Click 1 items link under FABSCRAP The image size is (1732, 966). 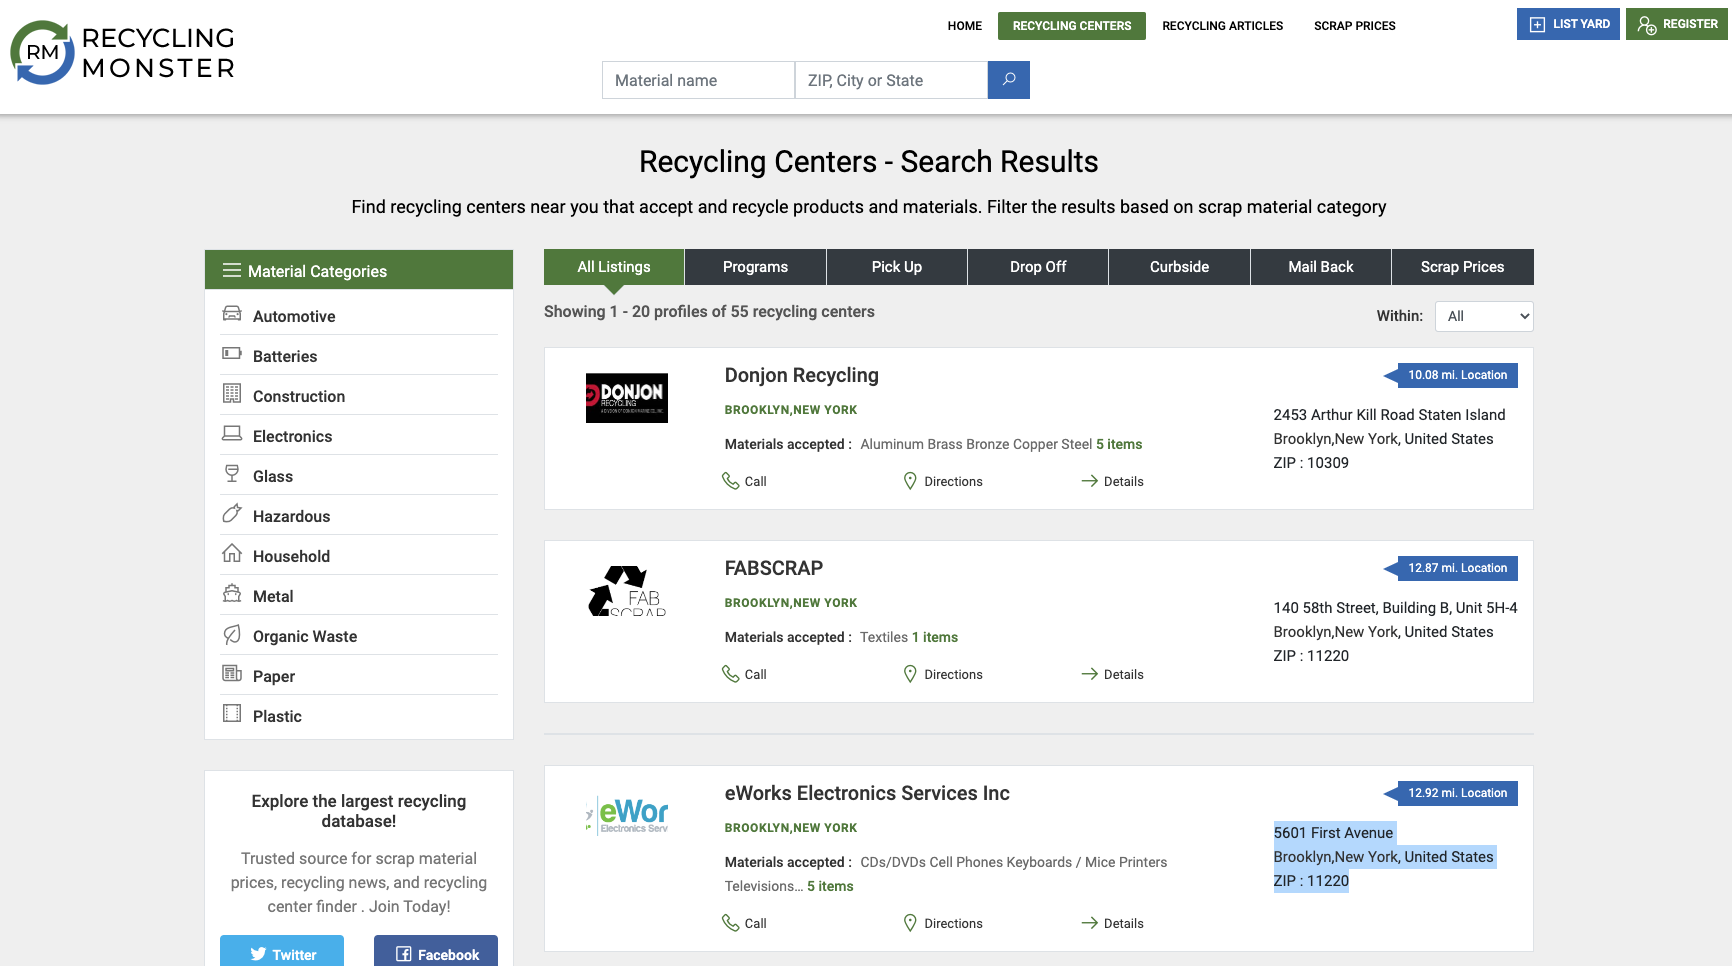[x=935, y=637]
